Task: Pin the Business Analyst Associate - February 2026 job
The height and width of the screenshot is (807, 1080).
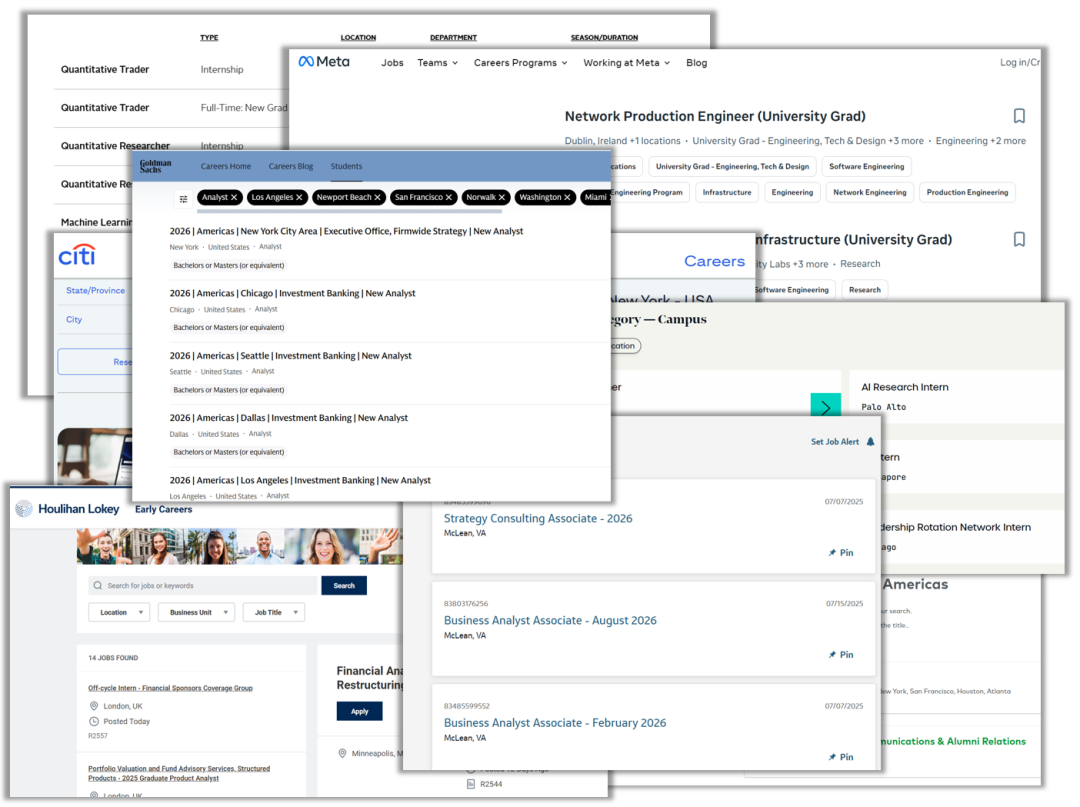Action: (x=841, y=757)
